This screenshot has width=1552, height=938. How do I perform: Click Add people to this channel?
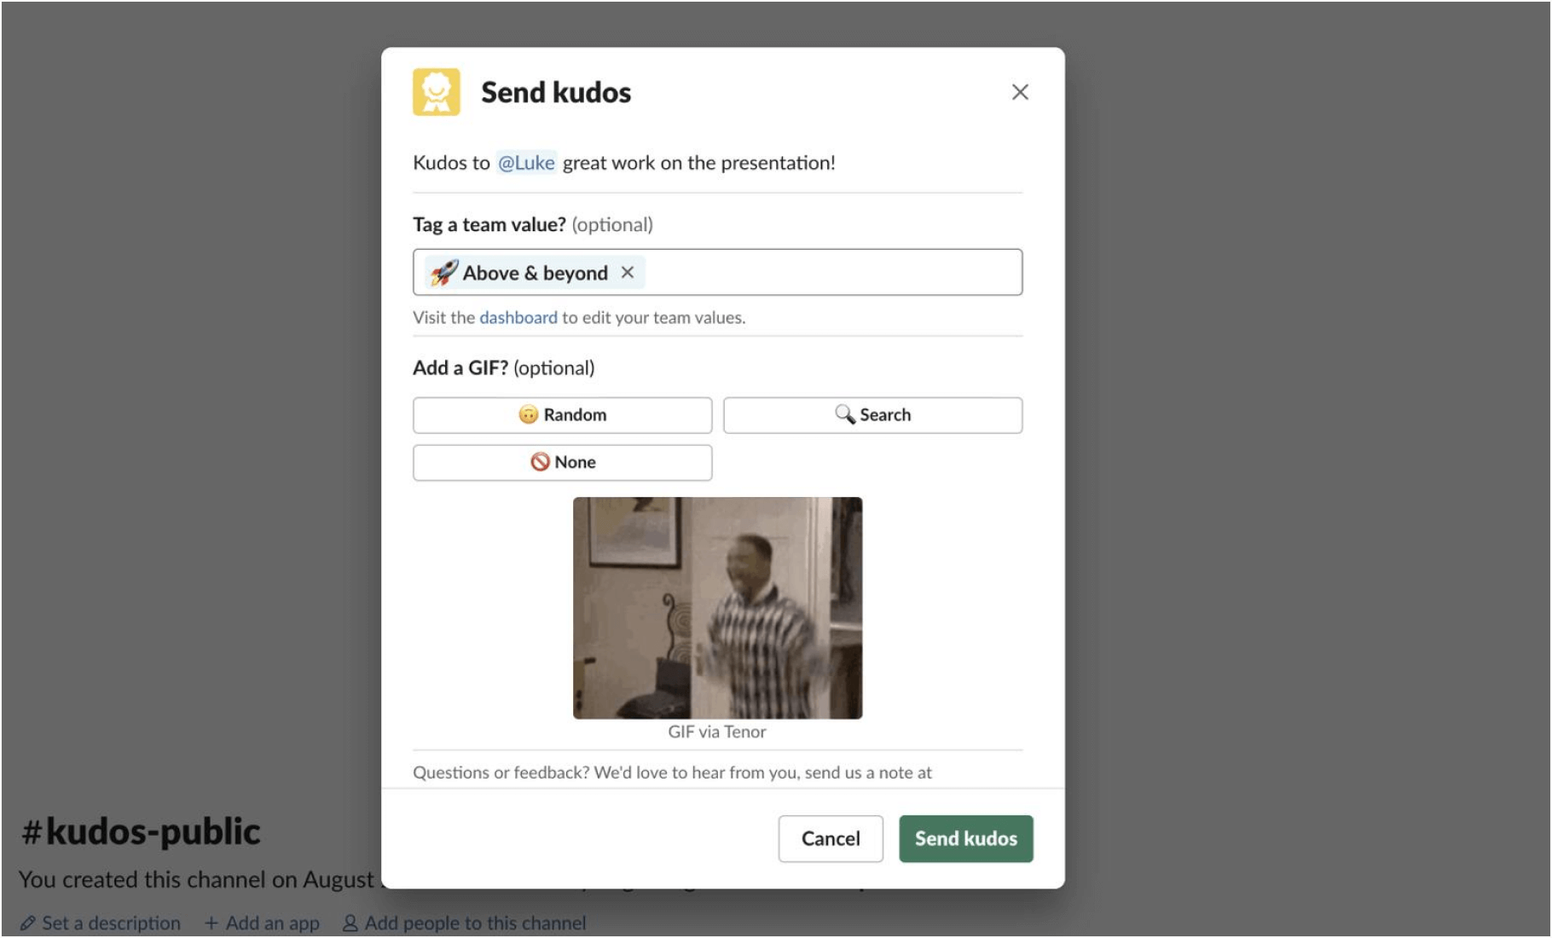[464, 922]
